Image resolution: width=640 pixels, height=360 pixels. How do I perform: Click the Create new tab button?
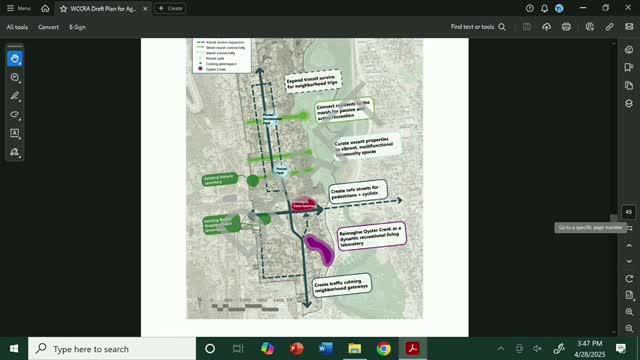170,8
